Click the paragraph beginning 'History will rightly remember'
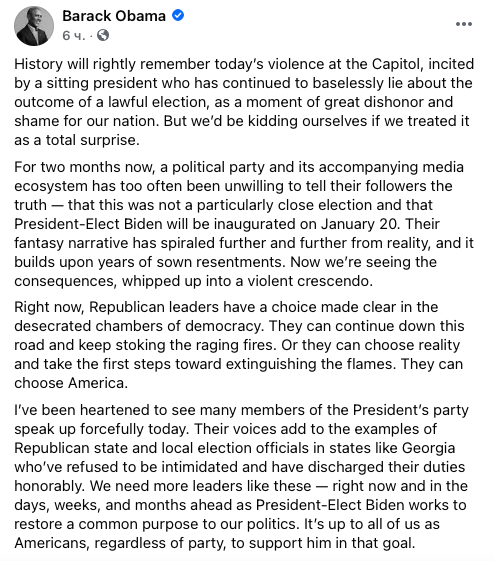This screenshot has width=494, height=561. [x=244, y=102]
